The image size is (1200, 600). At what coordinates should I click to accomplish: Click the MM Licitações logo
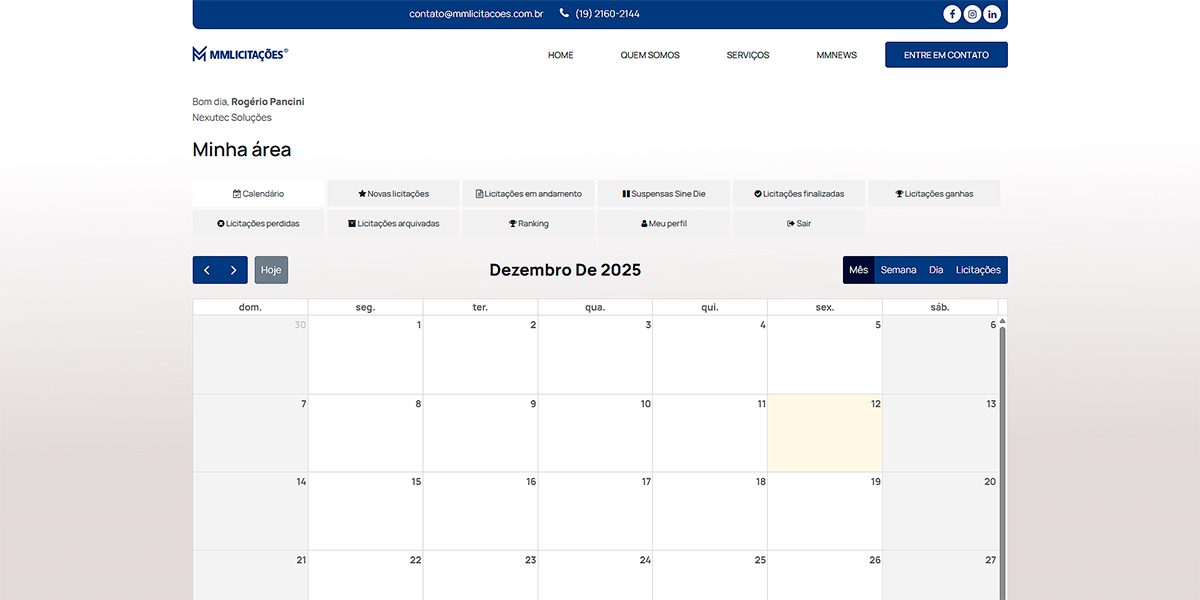click(x=240, y=54)
